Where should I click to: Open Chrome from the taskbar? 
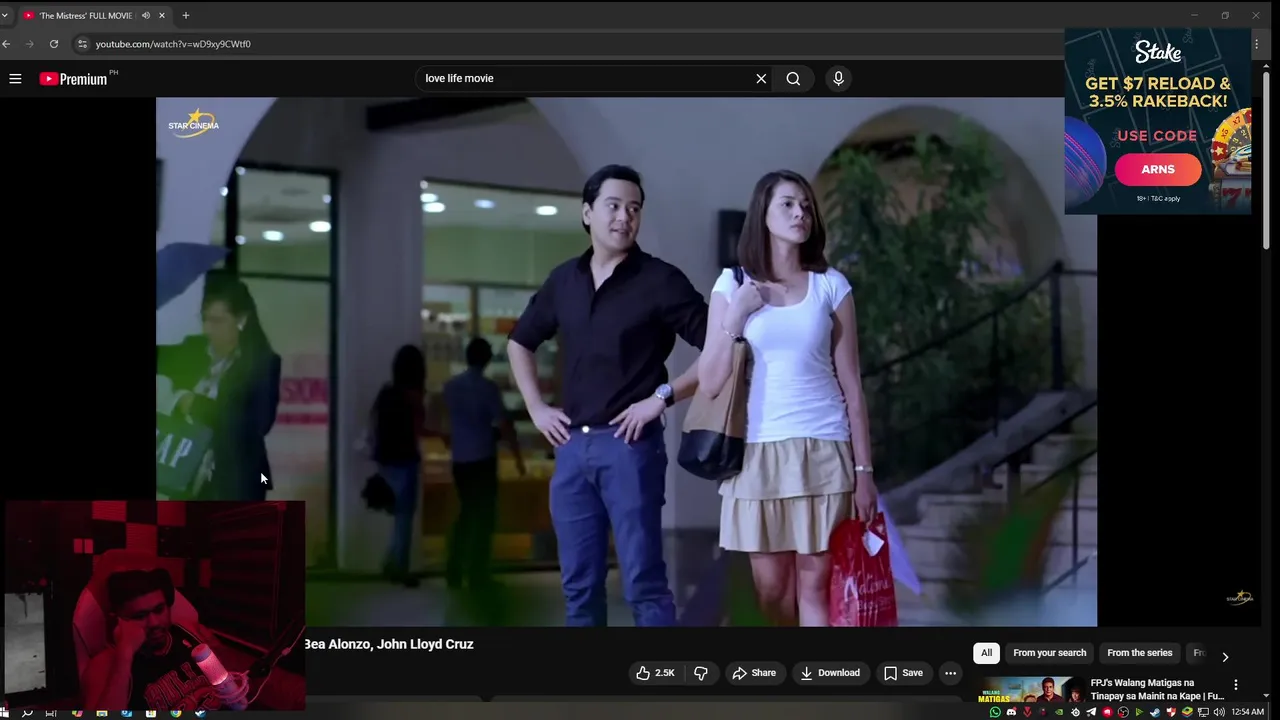click(176, 712)
